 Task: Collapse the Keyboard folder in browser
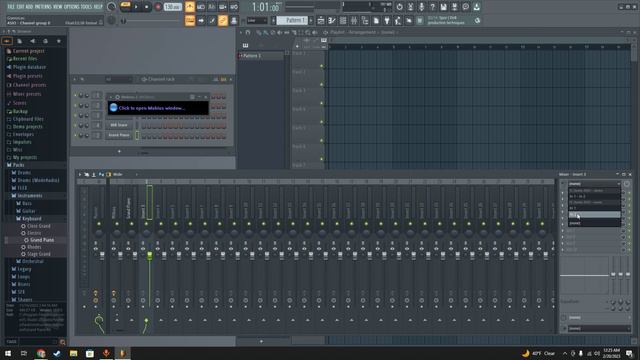coord(31,219)
